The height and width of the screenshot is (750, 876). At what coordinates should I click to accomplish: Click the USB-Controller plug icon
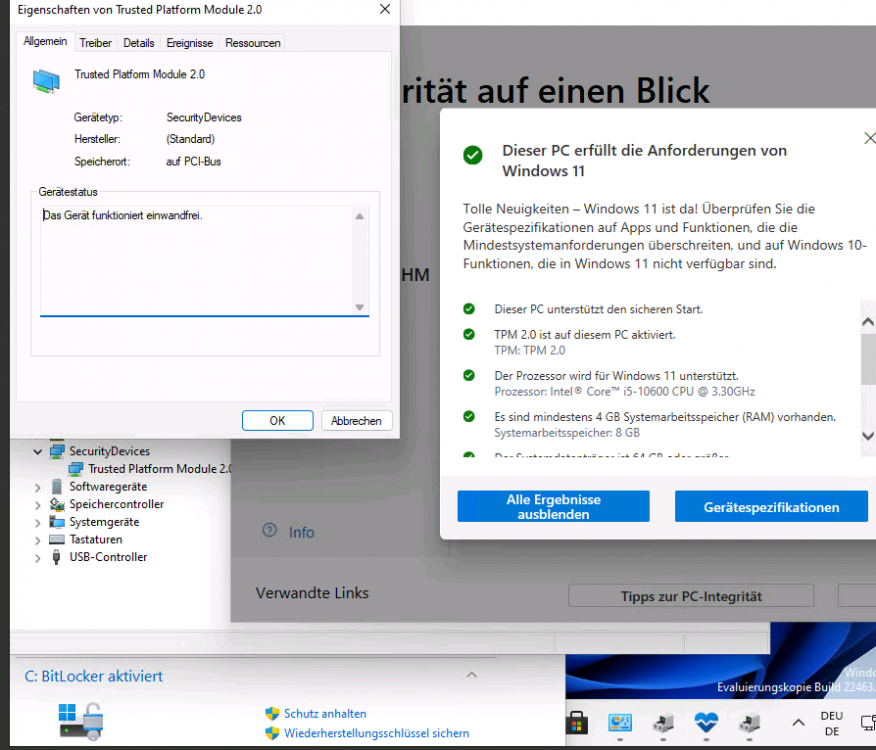click(56, 557)
